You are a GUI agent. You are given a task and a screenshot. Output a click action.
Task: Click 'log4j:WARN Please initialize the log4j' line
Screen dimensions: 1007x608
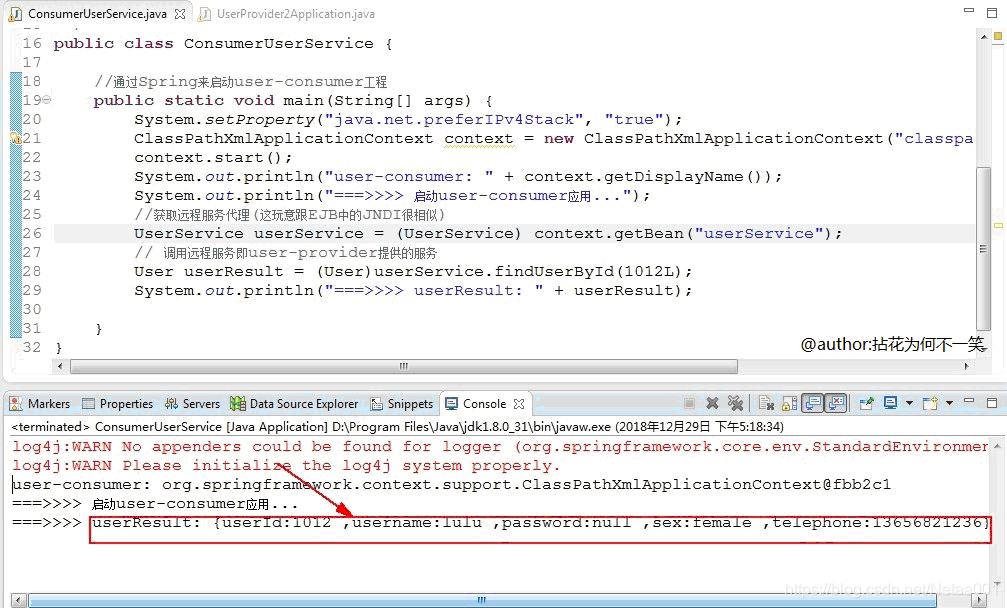click(286, 465)
